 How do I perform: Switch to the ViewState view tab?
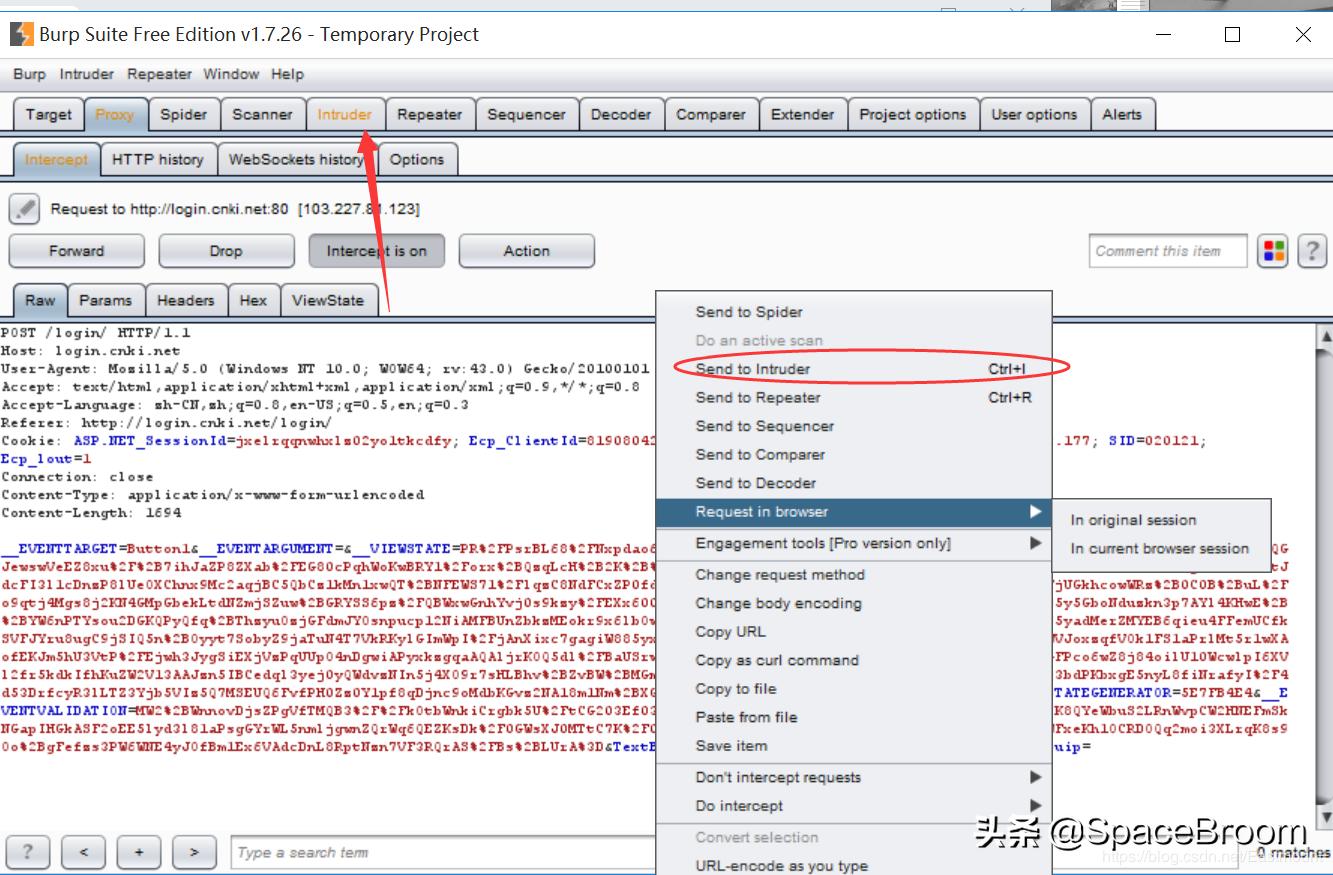click(328, 300)
